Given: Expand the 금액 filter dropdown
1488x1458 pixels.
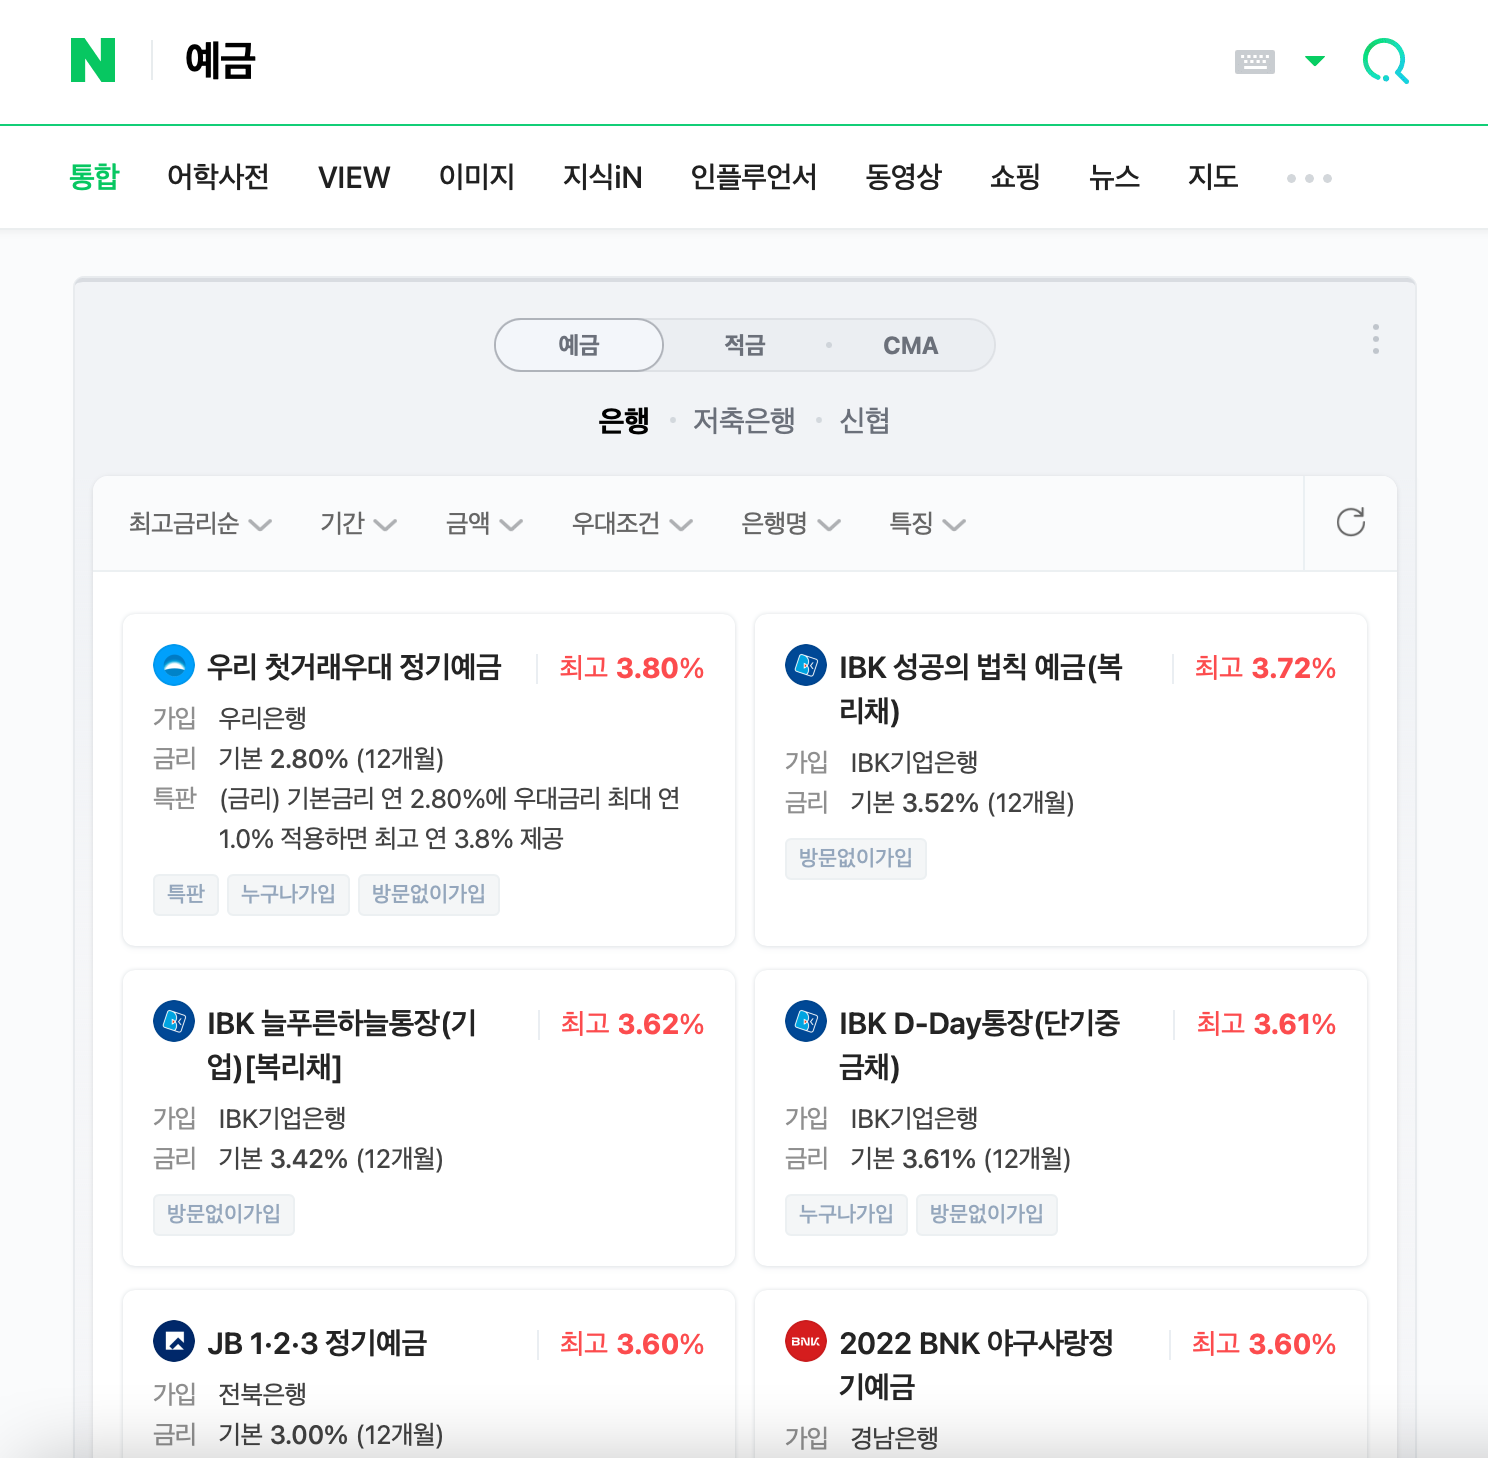Looking at the screenshot, I should pyautogui.click(x=484, y=523).
